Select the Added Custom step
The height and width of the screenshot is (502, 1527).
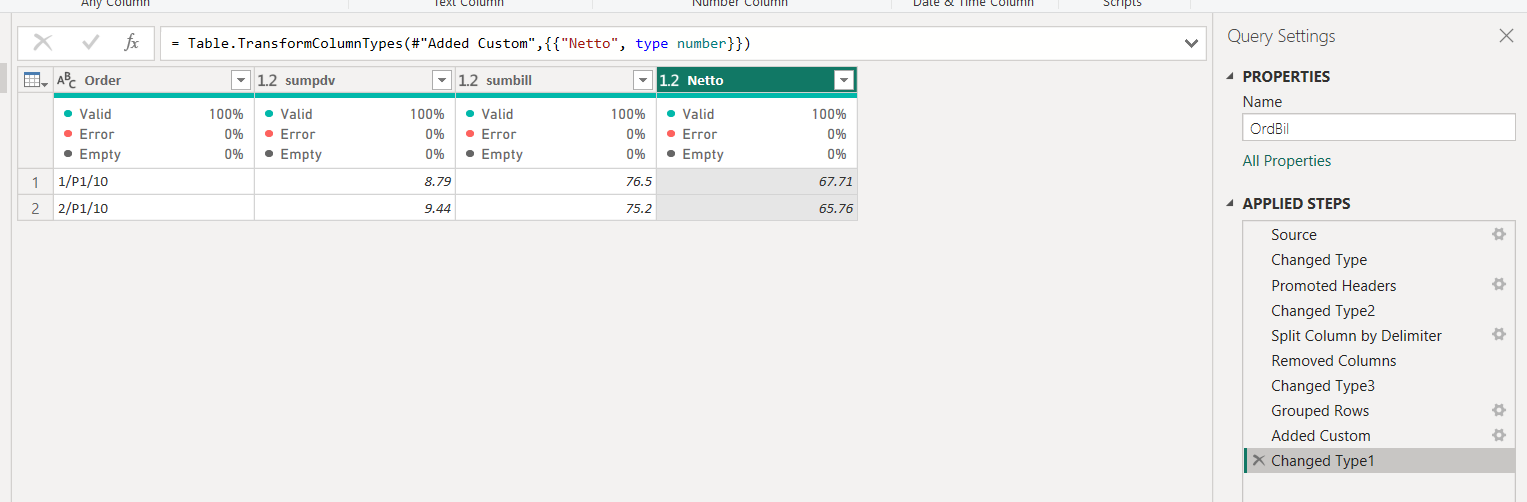(1379, 436)
